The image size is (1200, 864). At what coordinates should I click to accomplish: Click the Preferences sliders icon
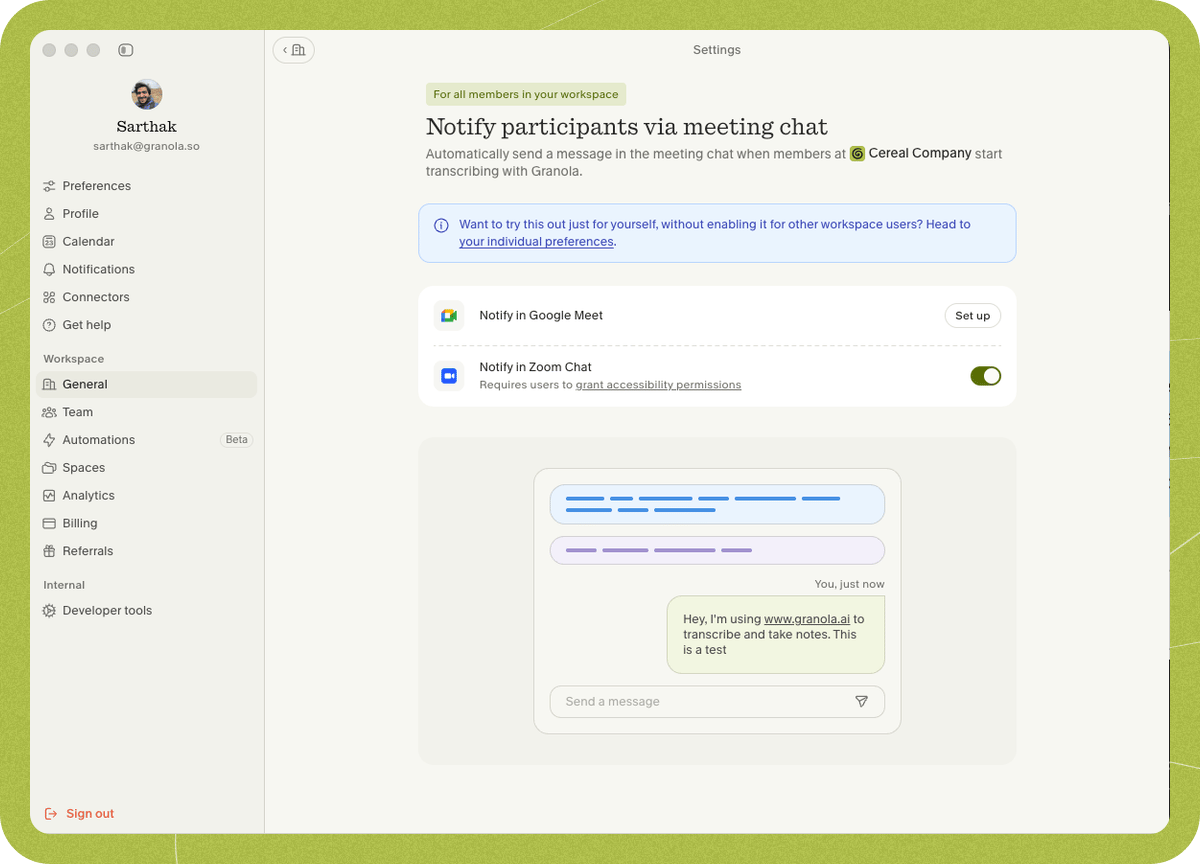49,186
